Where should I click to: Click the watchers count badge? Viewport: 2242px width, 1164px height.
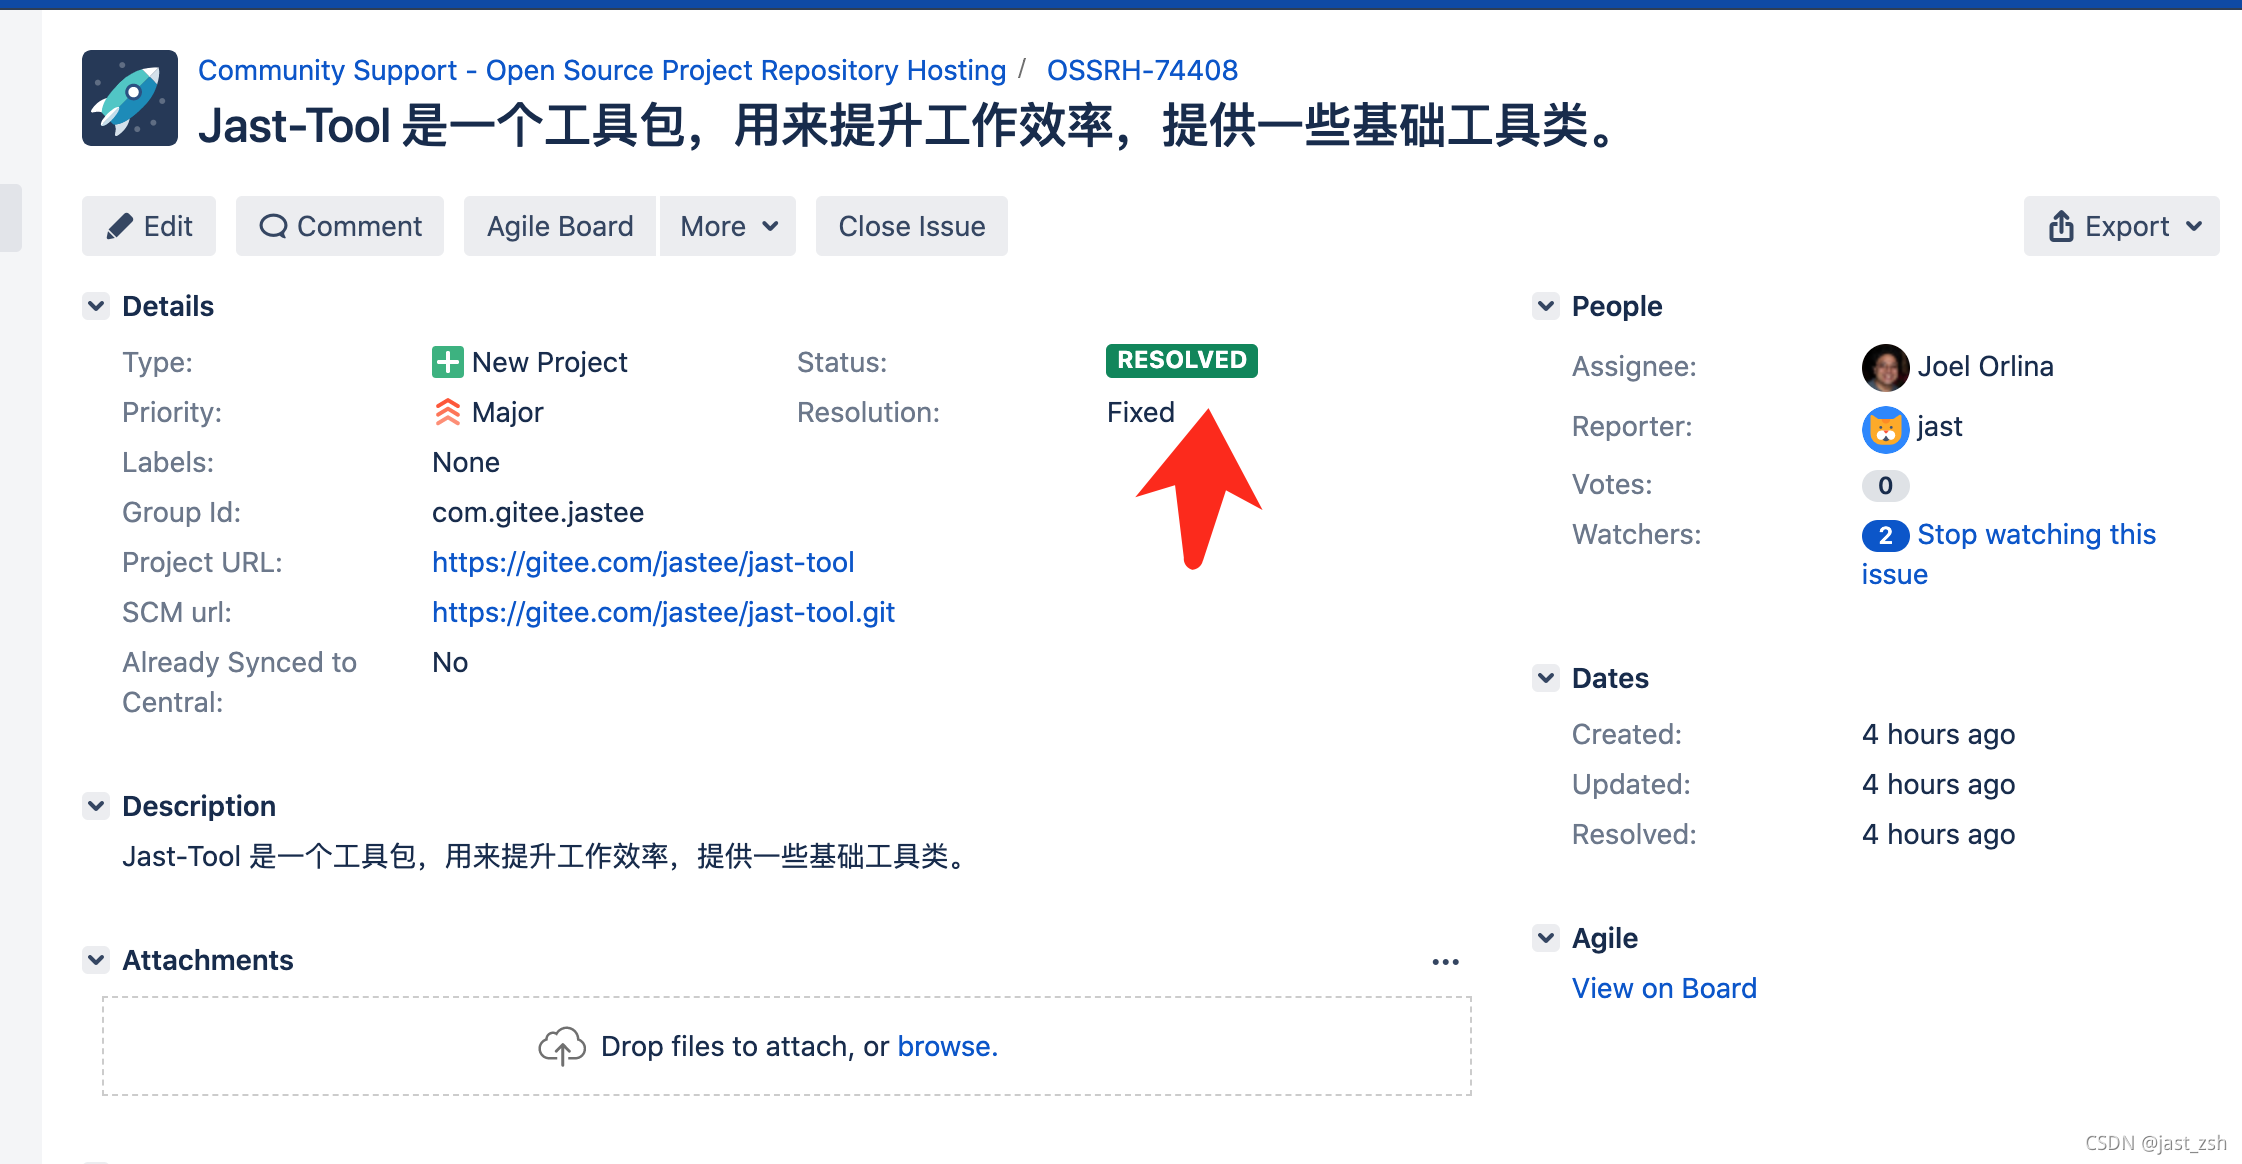(1885, 535)
